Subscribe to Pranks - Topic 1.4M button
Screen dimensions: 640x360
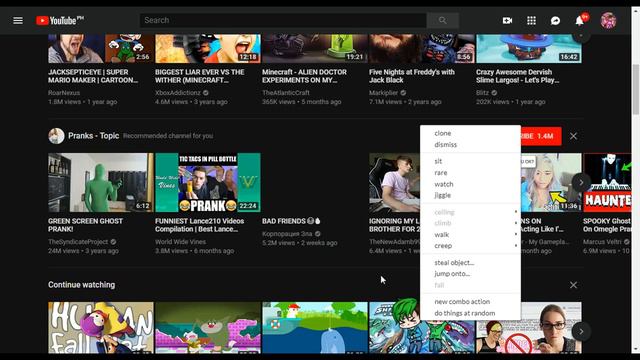click(541, 136)
